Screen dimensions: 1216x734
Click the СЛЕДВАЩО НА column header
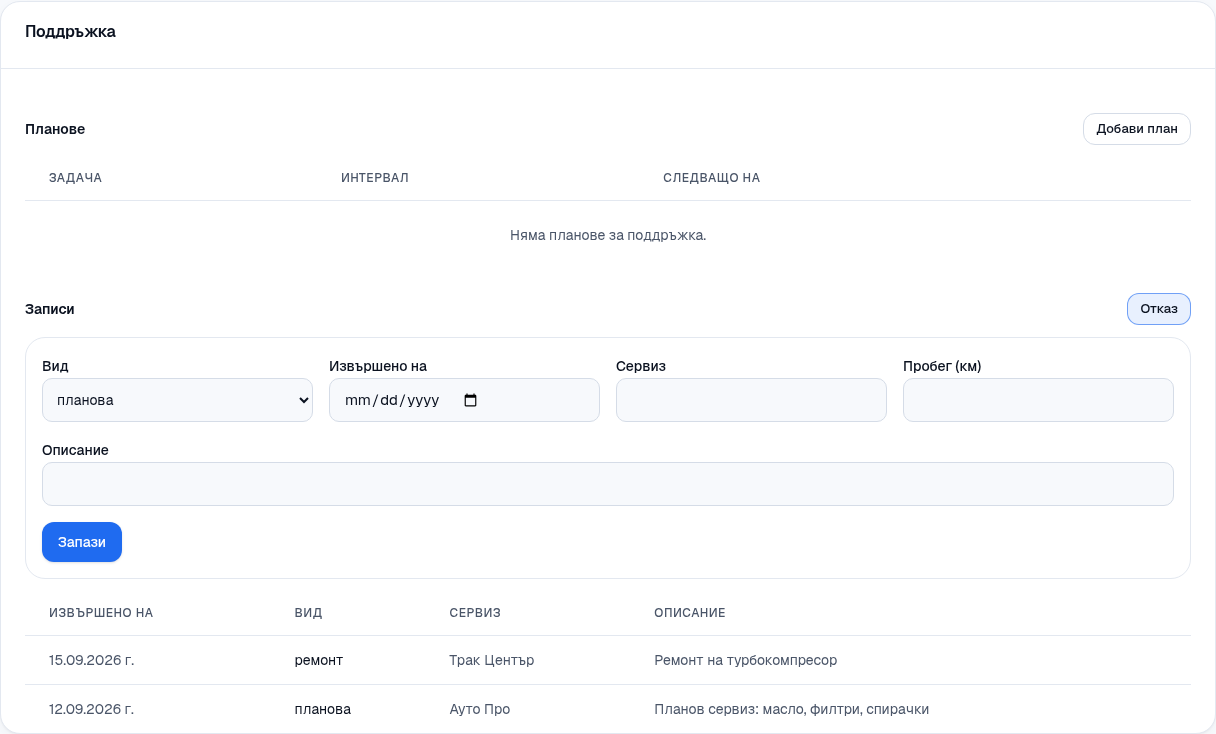pyautogui.click(x=712, y=178)
